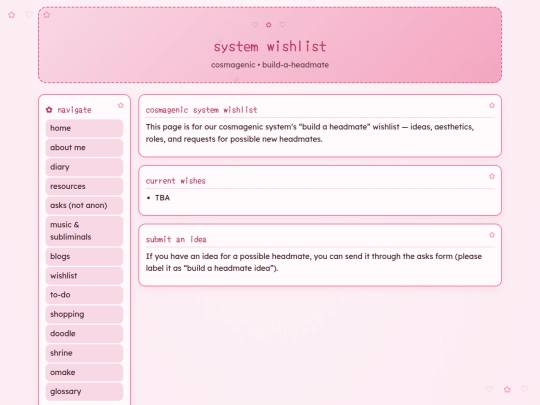Click the current wishes heading

tap(176, 181)
